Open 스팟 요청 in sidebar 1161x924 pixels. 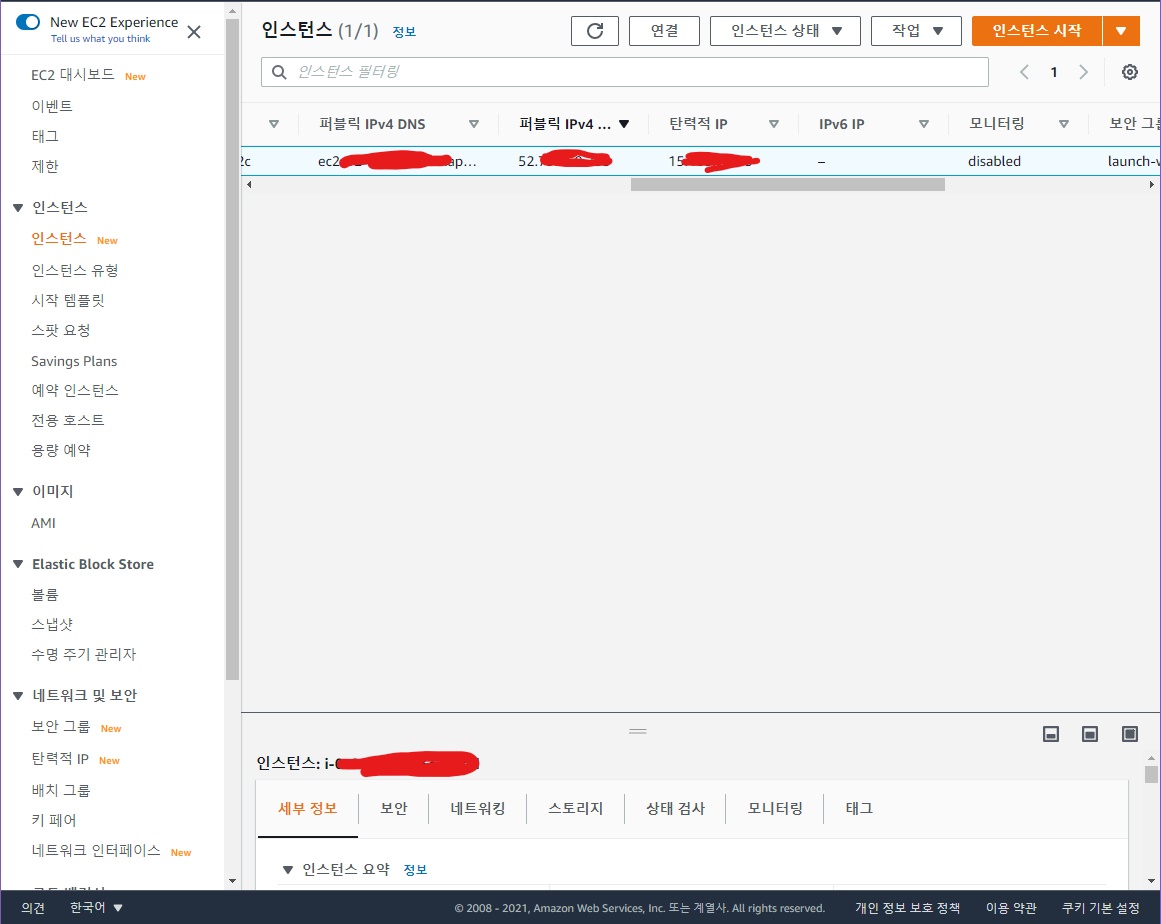point(61,331)
